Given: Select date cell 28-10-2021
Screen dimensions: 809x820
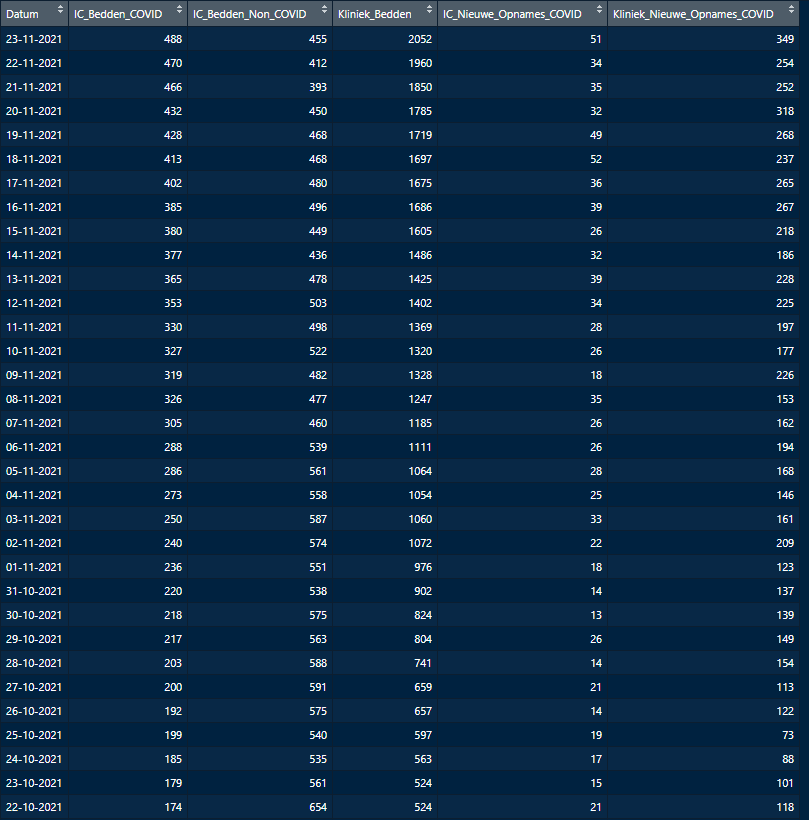Looking at the screenshot, I should [33, 664].
